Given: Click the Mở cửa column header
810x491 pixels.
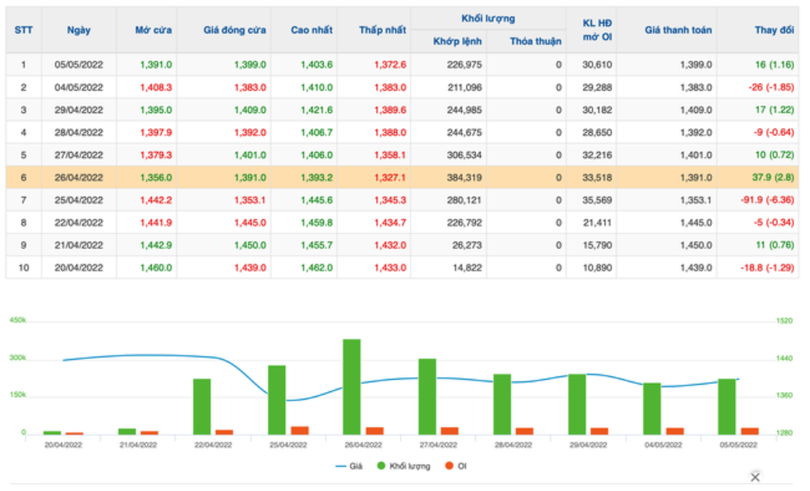Looking at the screenshot, I should click(x=151, y=30).
